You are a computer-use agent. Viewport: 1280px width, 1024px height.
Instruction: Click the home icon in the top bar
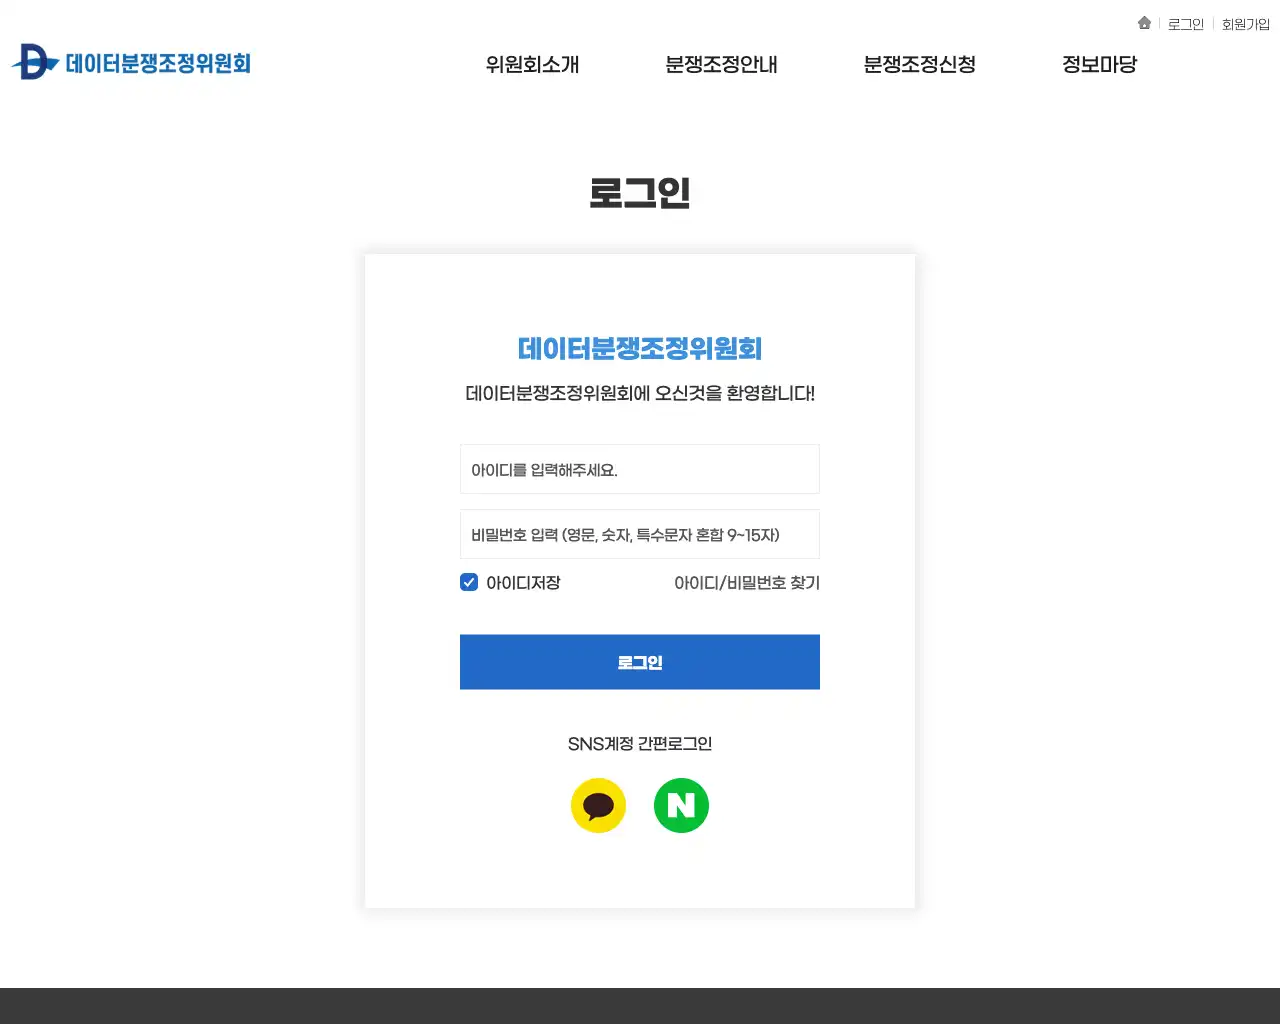coord(1144,22)
